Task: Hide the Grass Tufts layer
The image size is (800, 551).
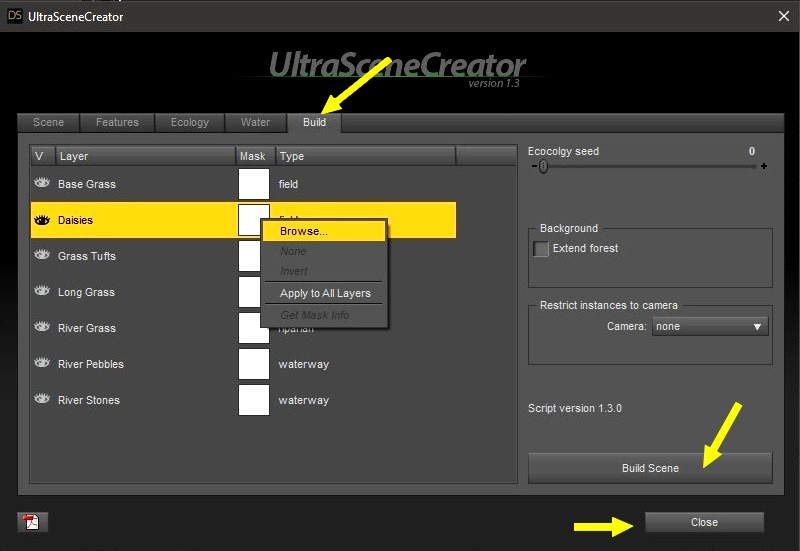Action: point(42,255)
